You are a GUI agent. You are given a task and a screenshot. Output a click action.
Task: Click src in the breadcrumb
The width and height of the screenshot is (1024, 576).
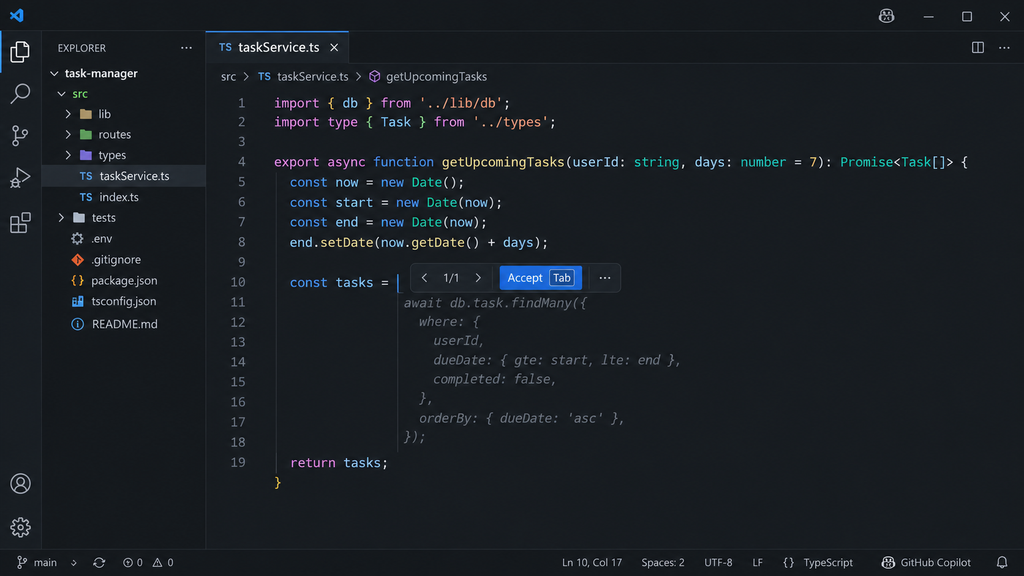click(228, 76)
